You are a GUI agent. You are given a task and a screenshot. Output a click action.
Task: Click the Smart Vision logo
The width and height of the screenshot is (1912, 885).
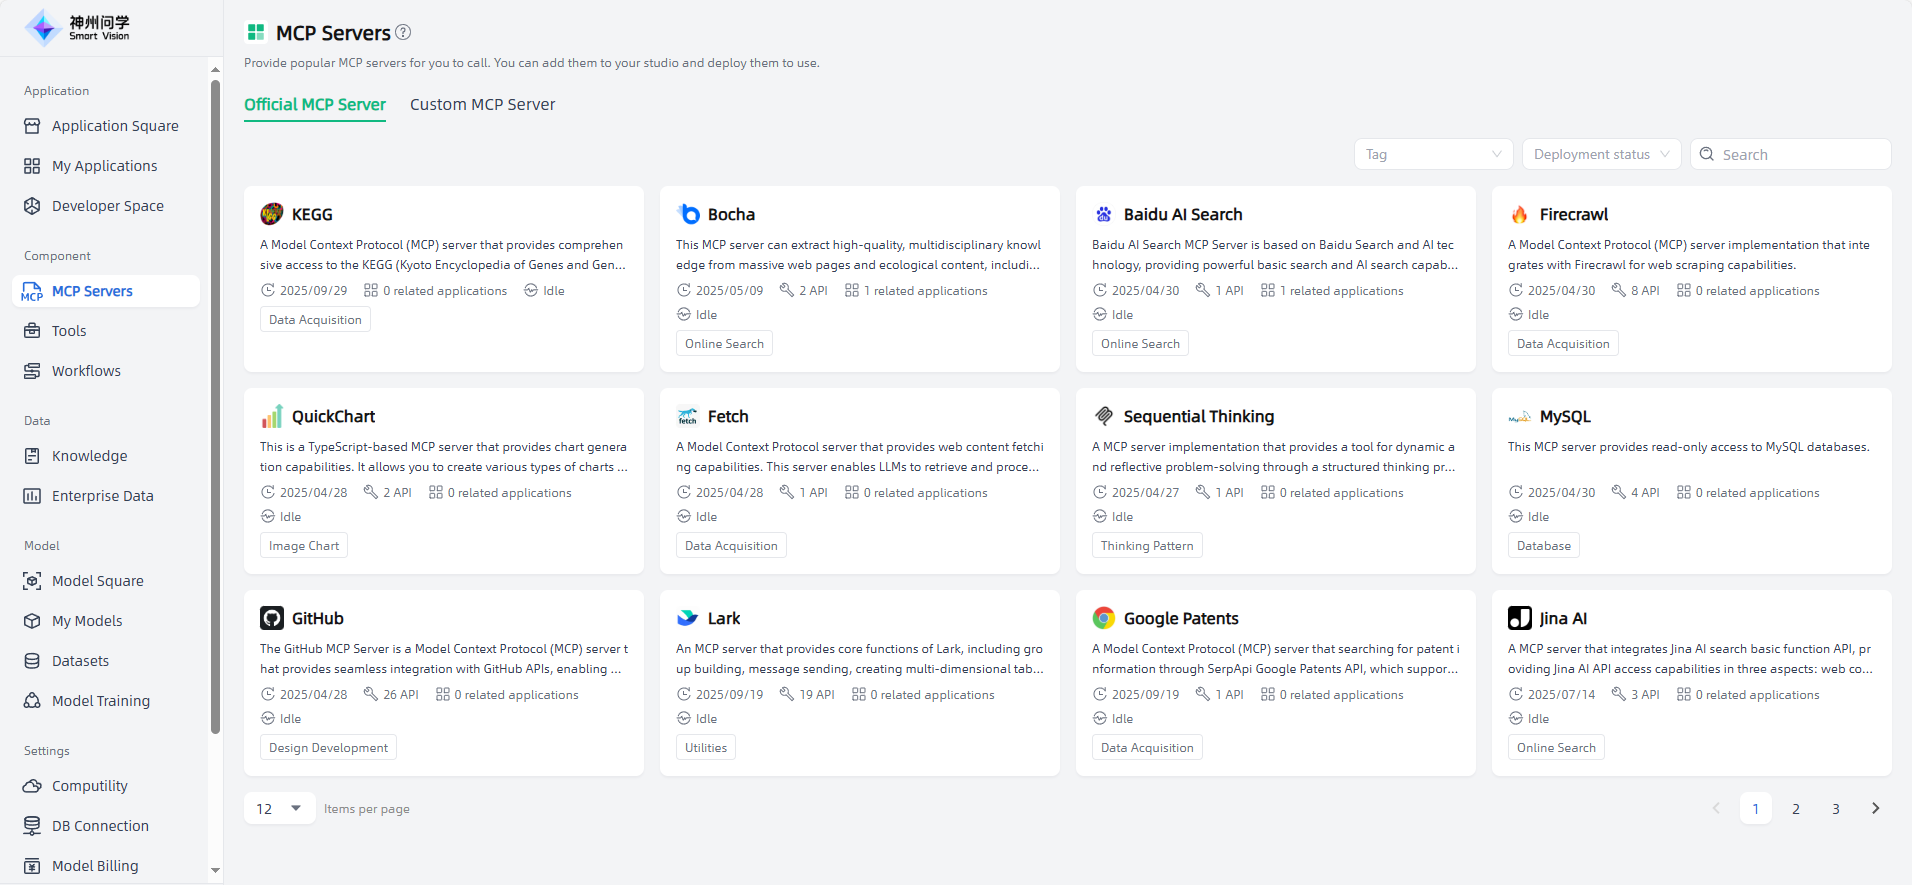coord(78,28)
